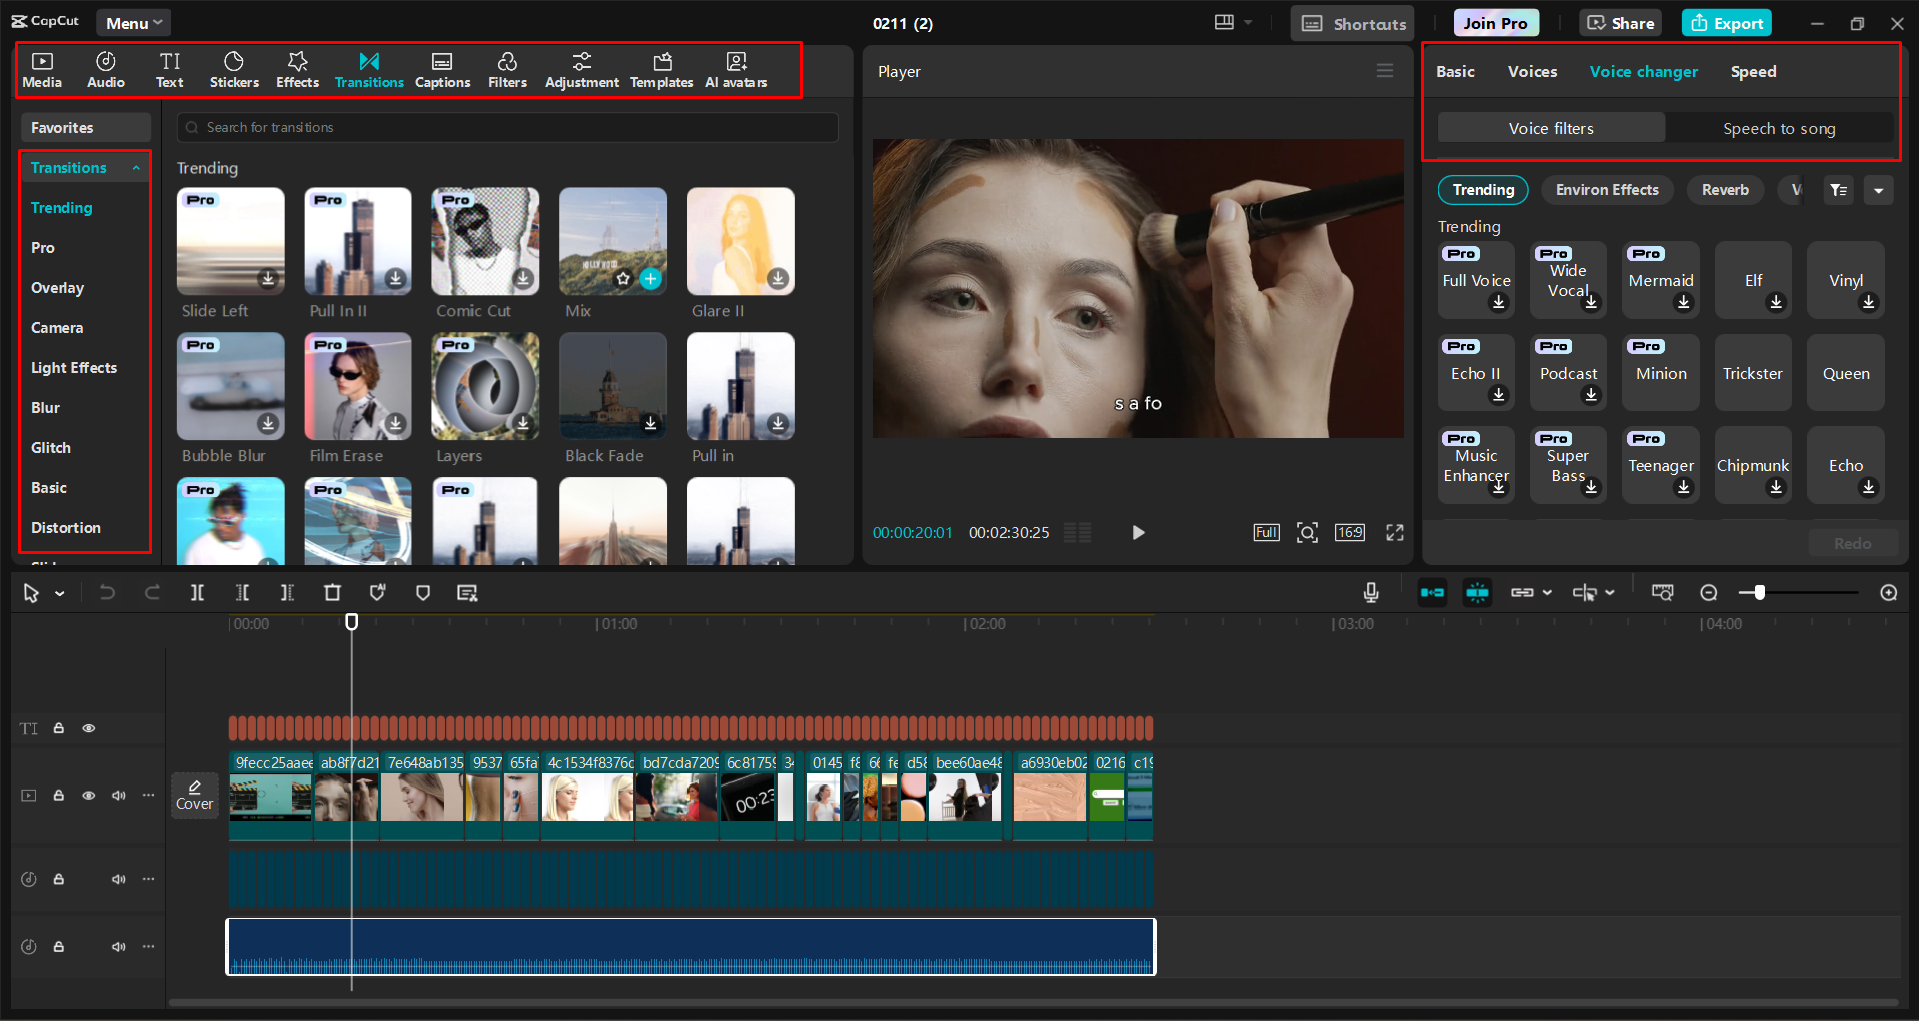Mute the audio track
This screenshot has width=1919, height=1021.
[x=118, y=879]
